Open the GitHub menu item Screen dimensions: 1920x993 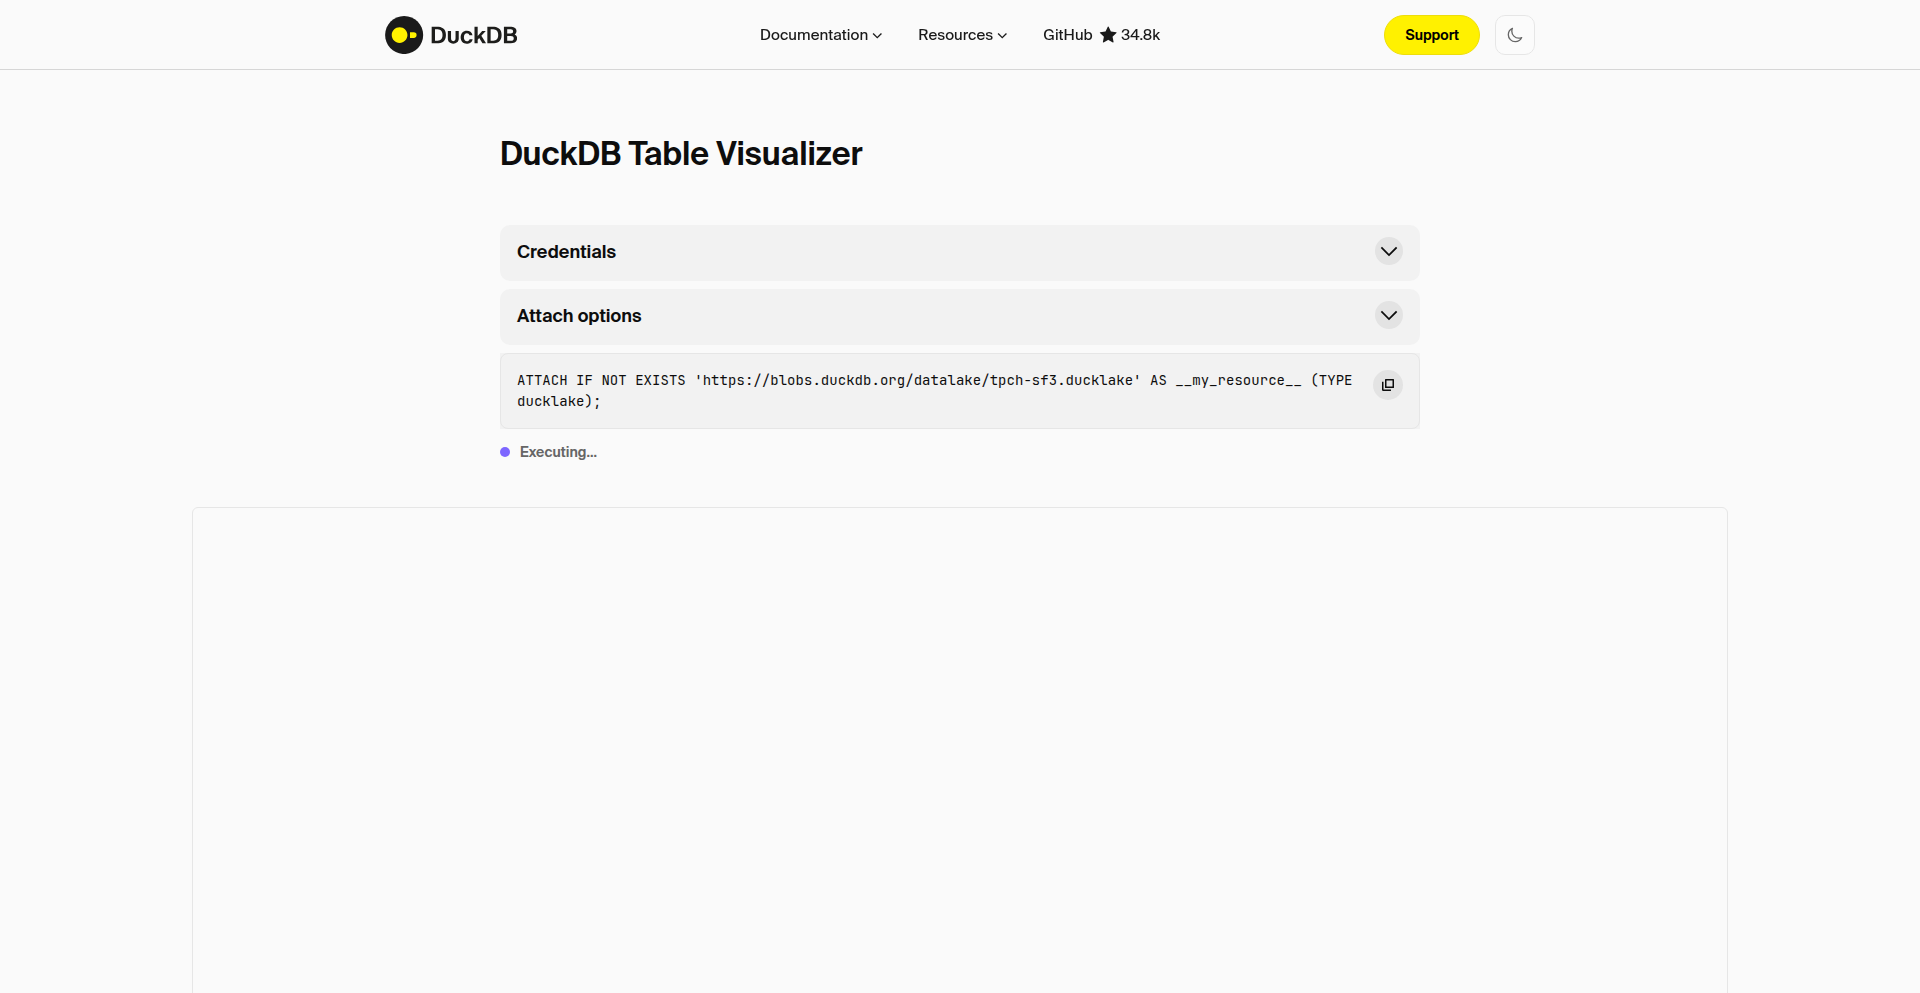click(x=1066, y=34)
